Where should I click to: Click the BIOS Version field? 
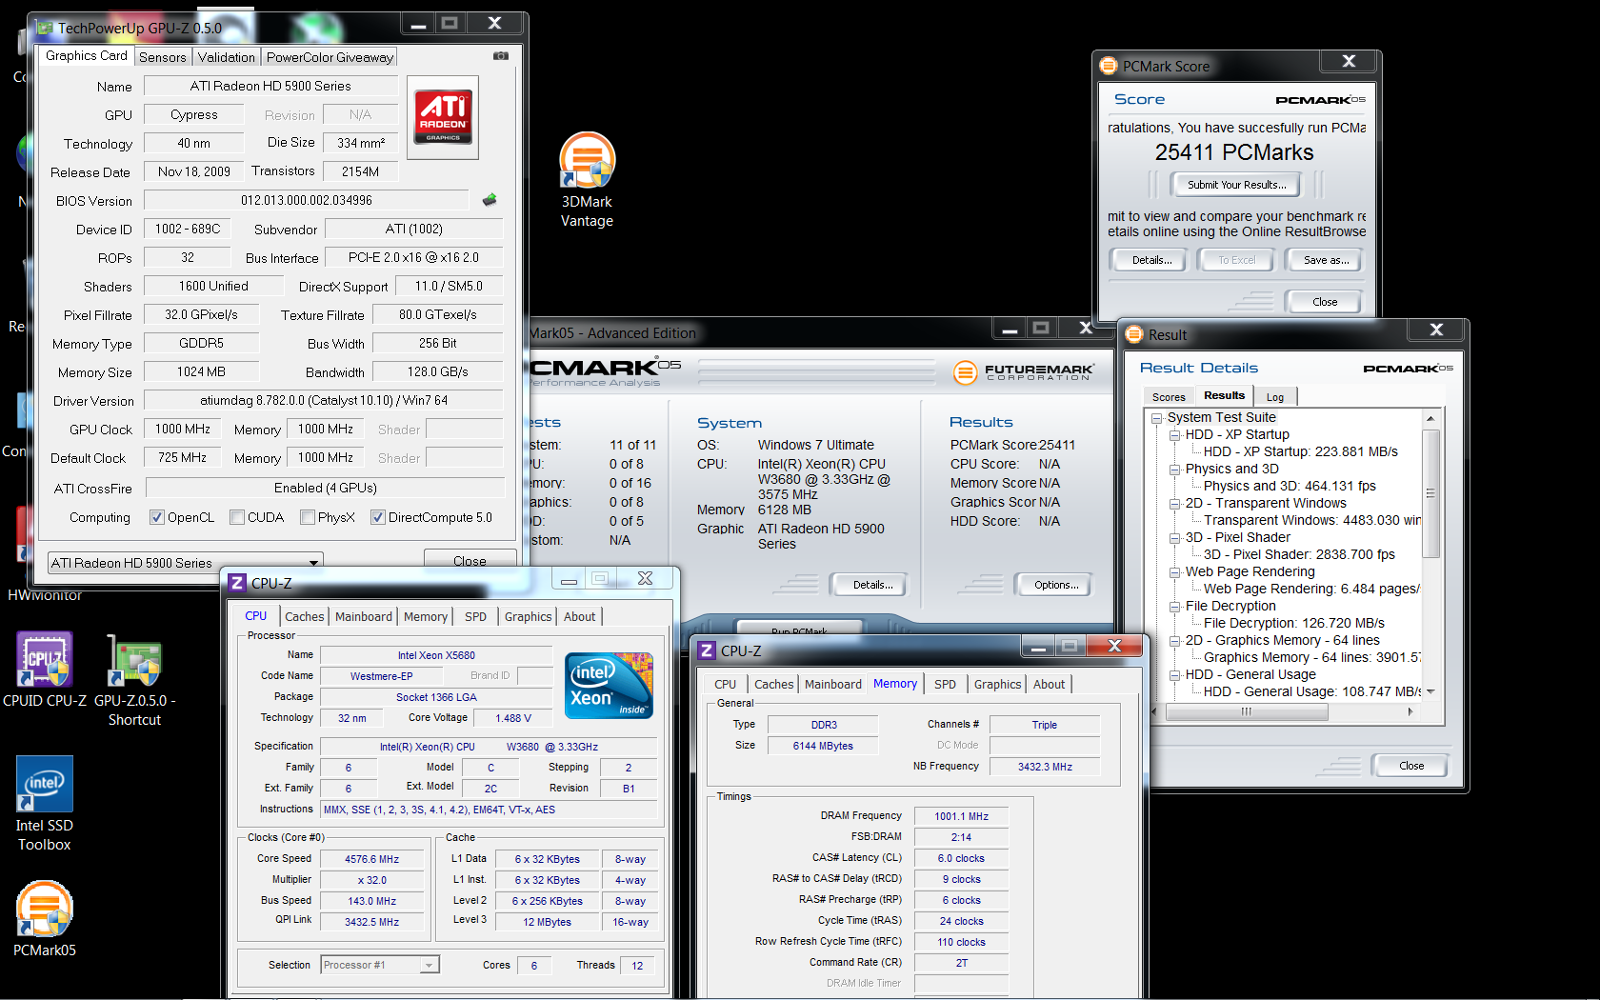pos(306,200)
